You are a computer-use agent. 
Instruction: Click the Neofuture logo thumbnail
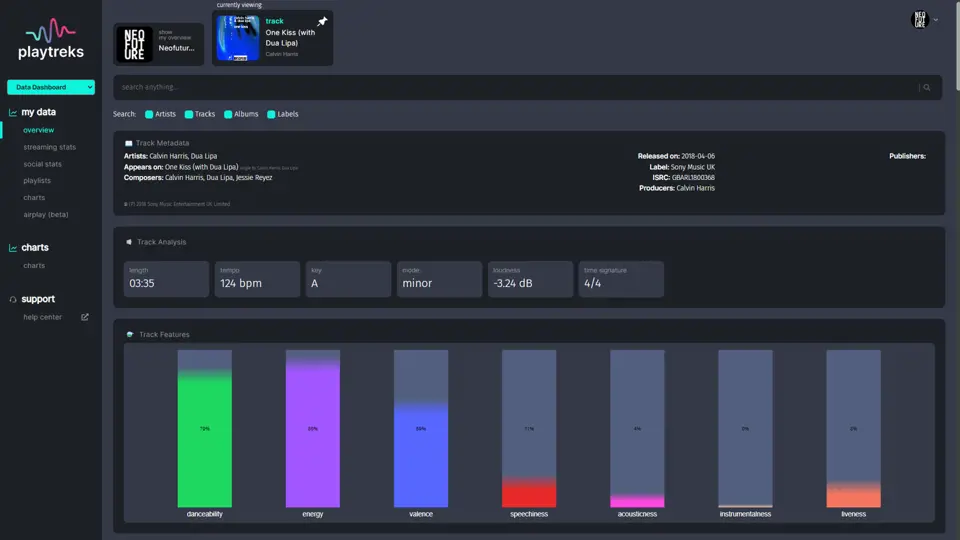pyautogui.click(x=134, y=44)
